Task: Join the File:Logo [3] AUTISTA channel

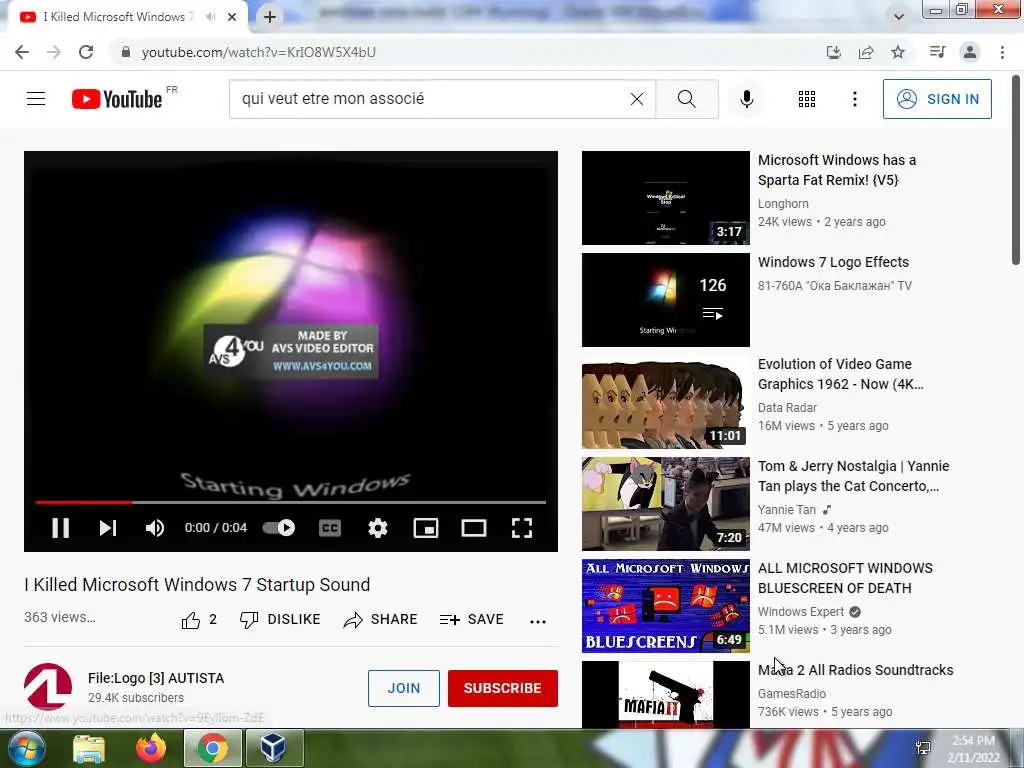Action: coord(404,688)
